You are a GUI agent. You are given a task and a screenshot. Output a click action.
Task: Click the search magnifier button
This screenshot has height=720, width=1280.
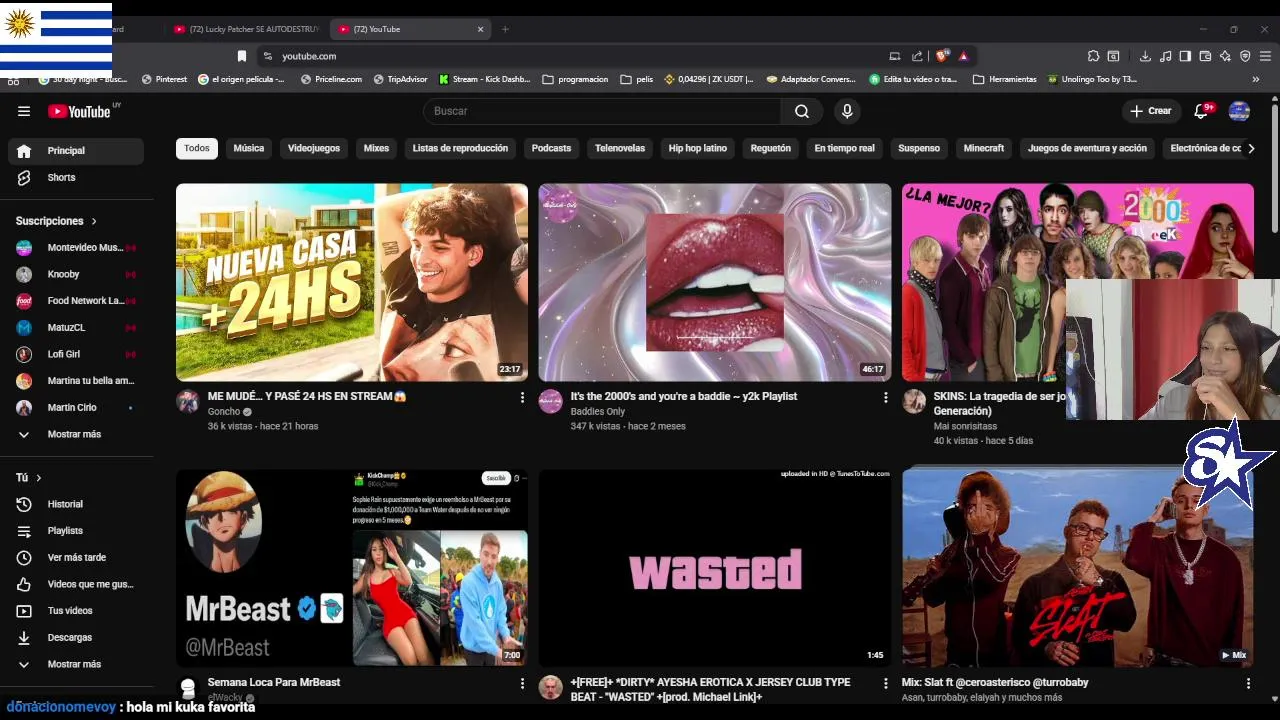point(802,111)
